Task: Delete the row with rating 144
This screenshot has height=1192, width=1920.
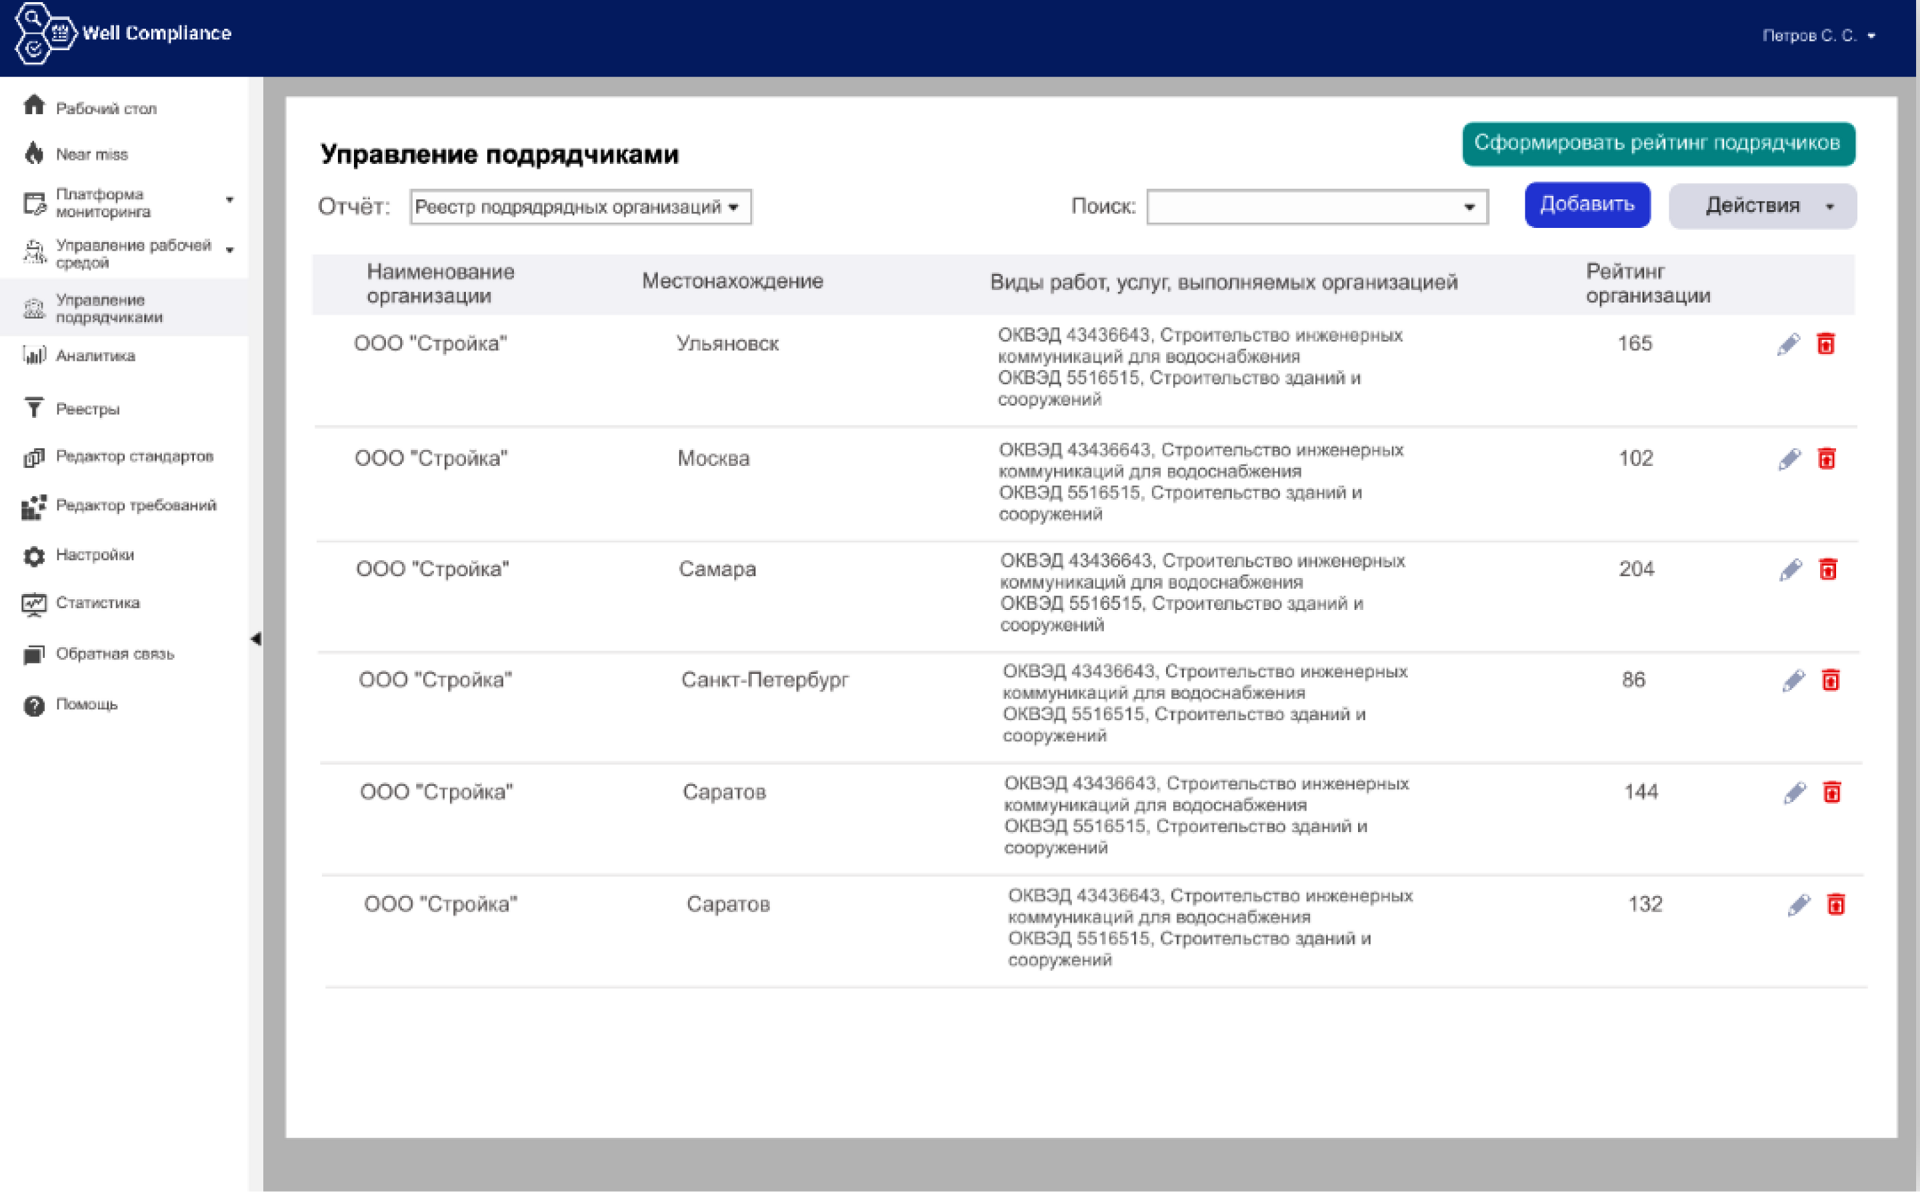Action: pyautogui.click(x=1832, y=793)
